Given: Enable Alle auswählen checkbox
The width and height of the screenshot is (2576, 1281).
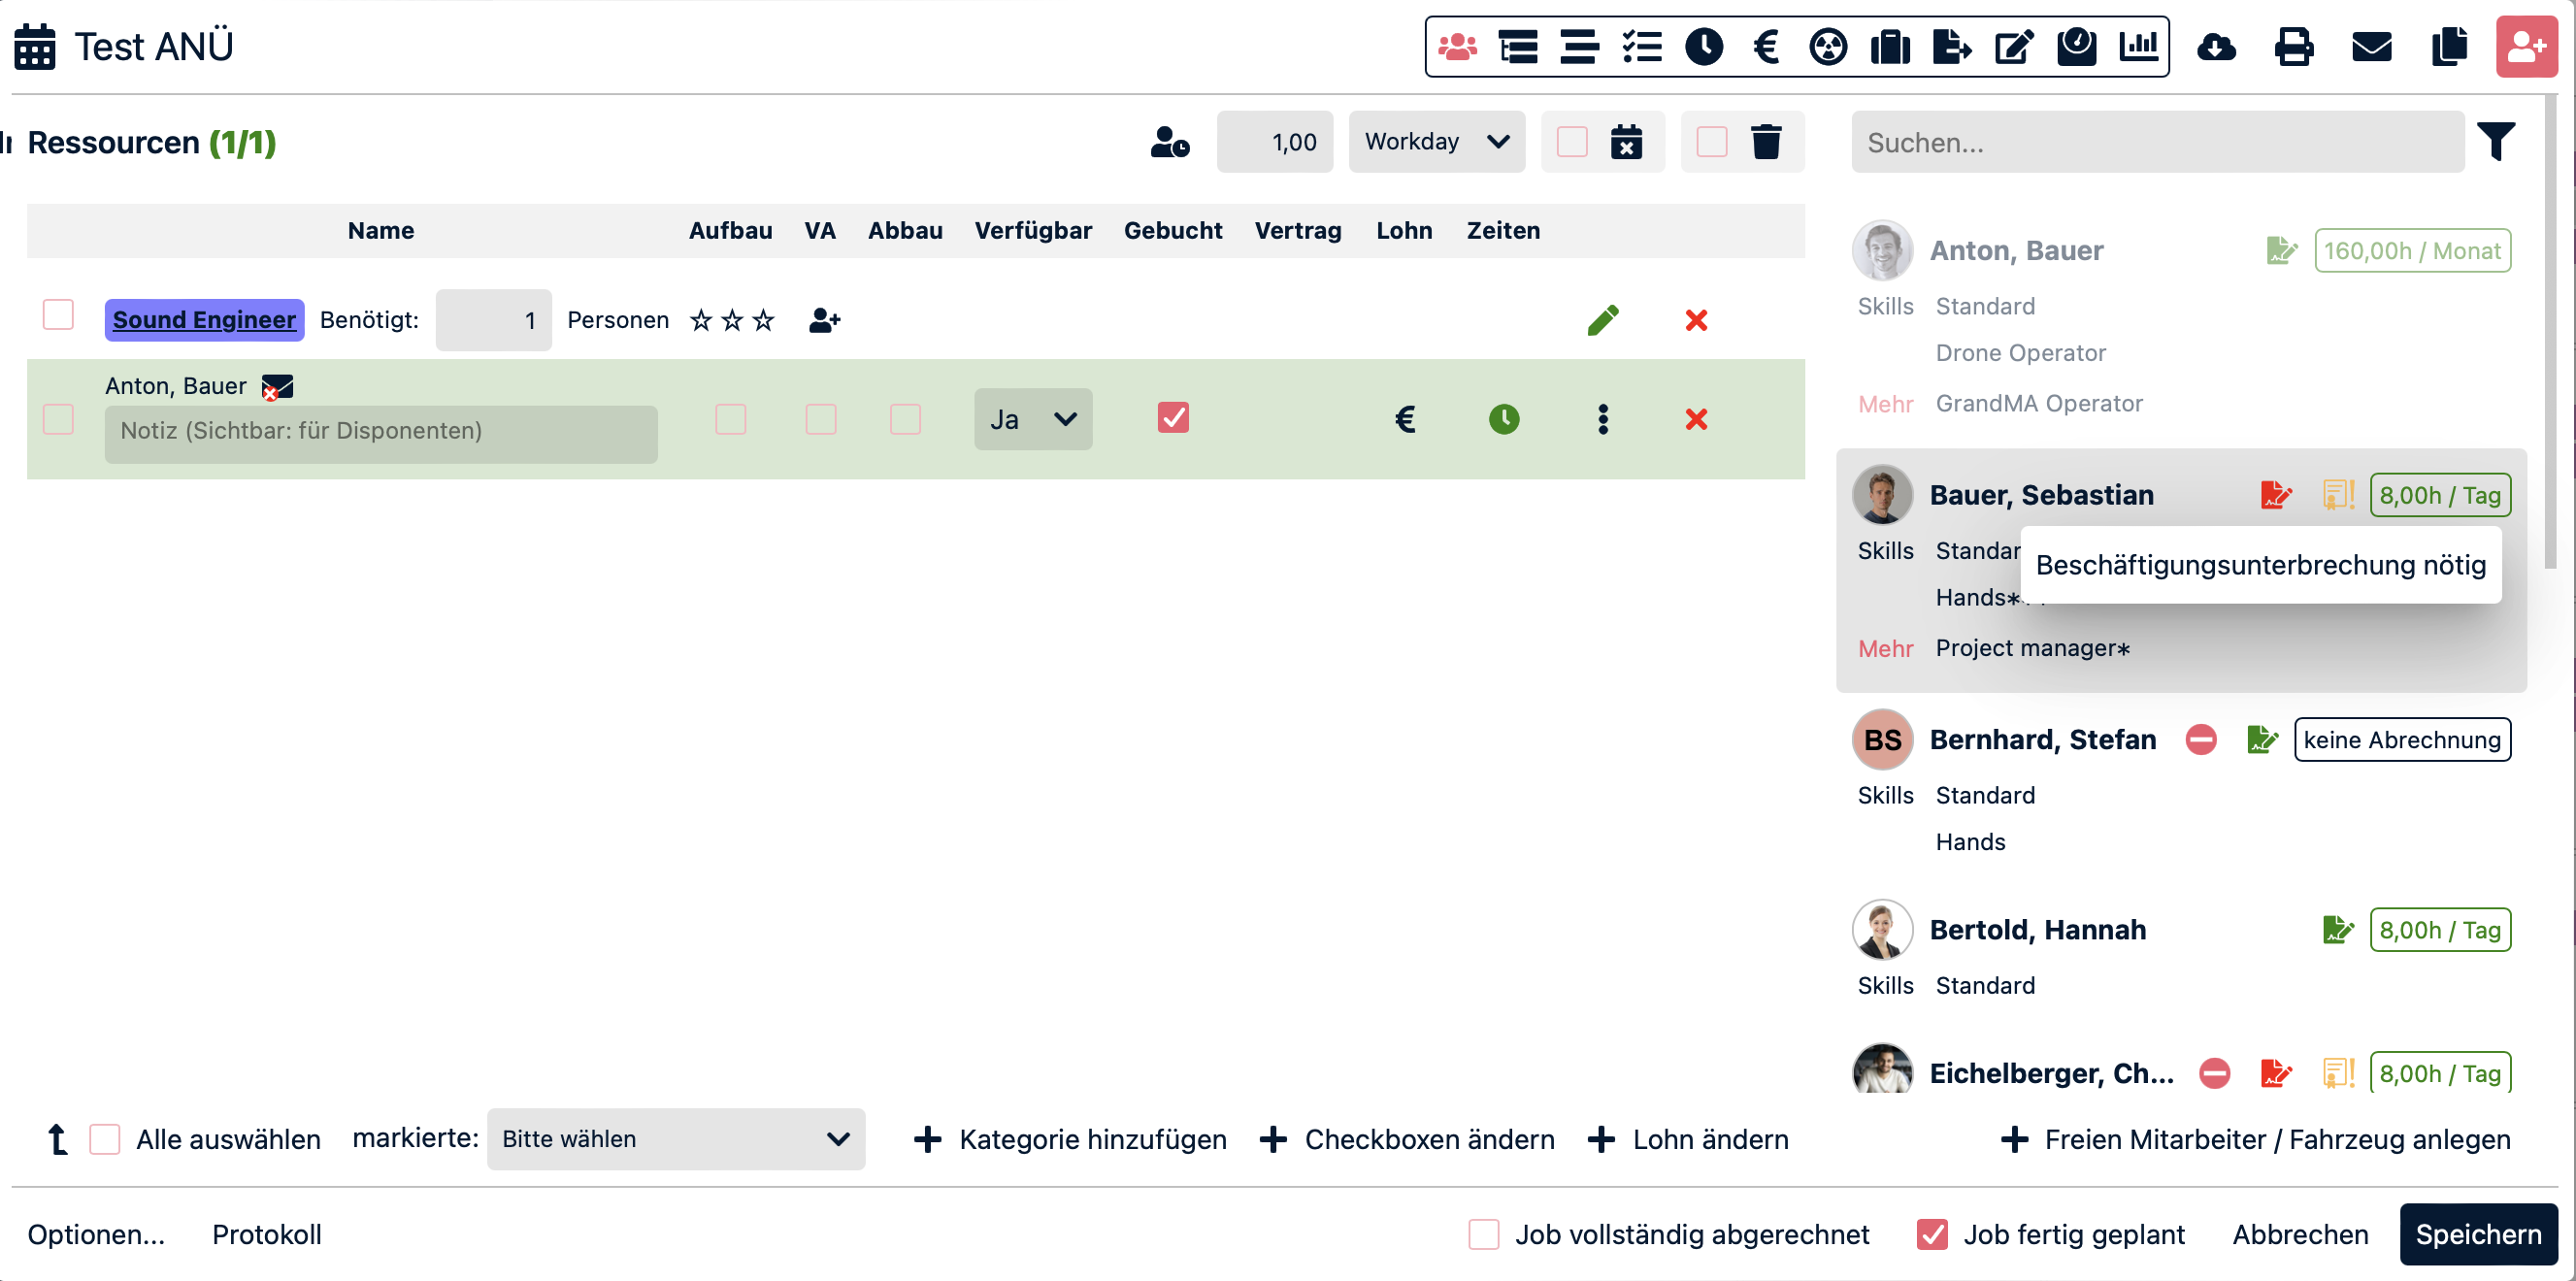Looking at the screenshot, I should (105, 1139).
